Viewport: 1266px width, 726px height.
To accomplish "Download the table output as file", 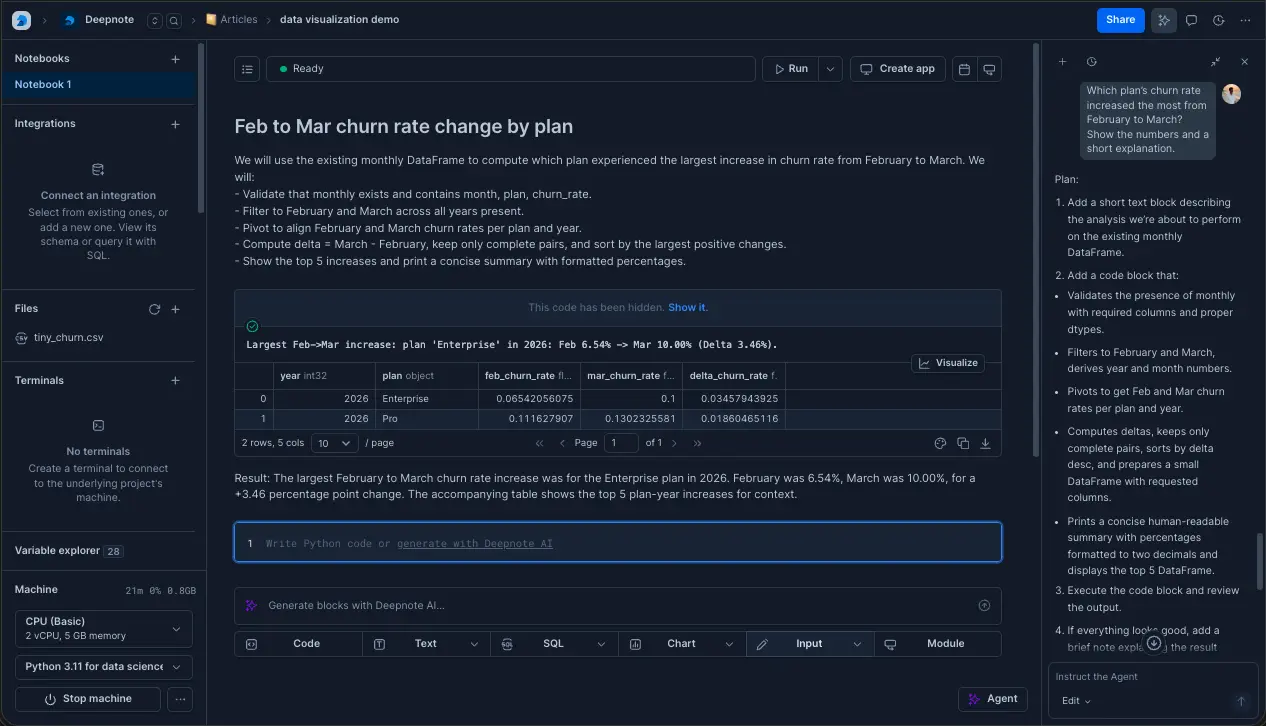I will pyautogui.click(x=985, y=443).
